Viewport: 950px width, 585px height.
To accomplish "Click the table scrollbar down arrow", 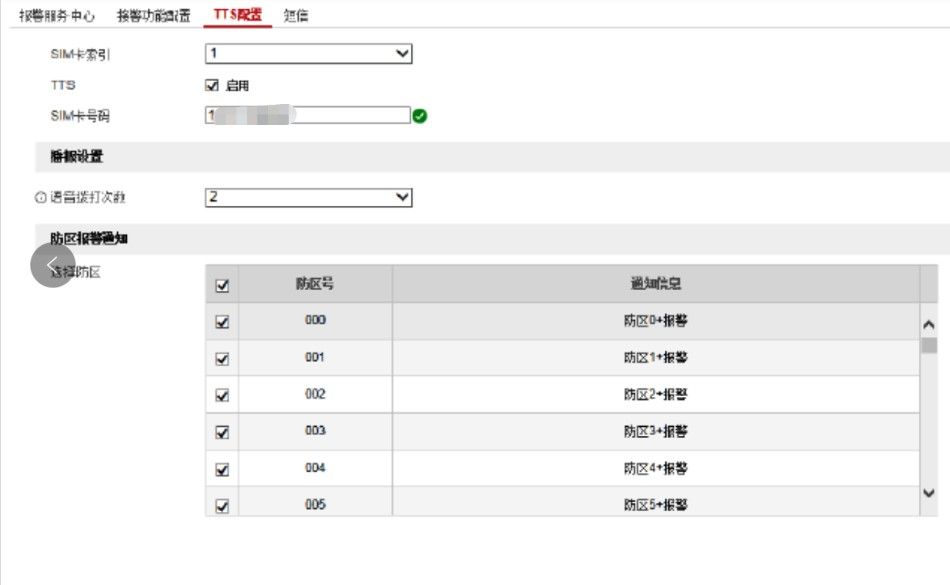I will pos(929,493).
